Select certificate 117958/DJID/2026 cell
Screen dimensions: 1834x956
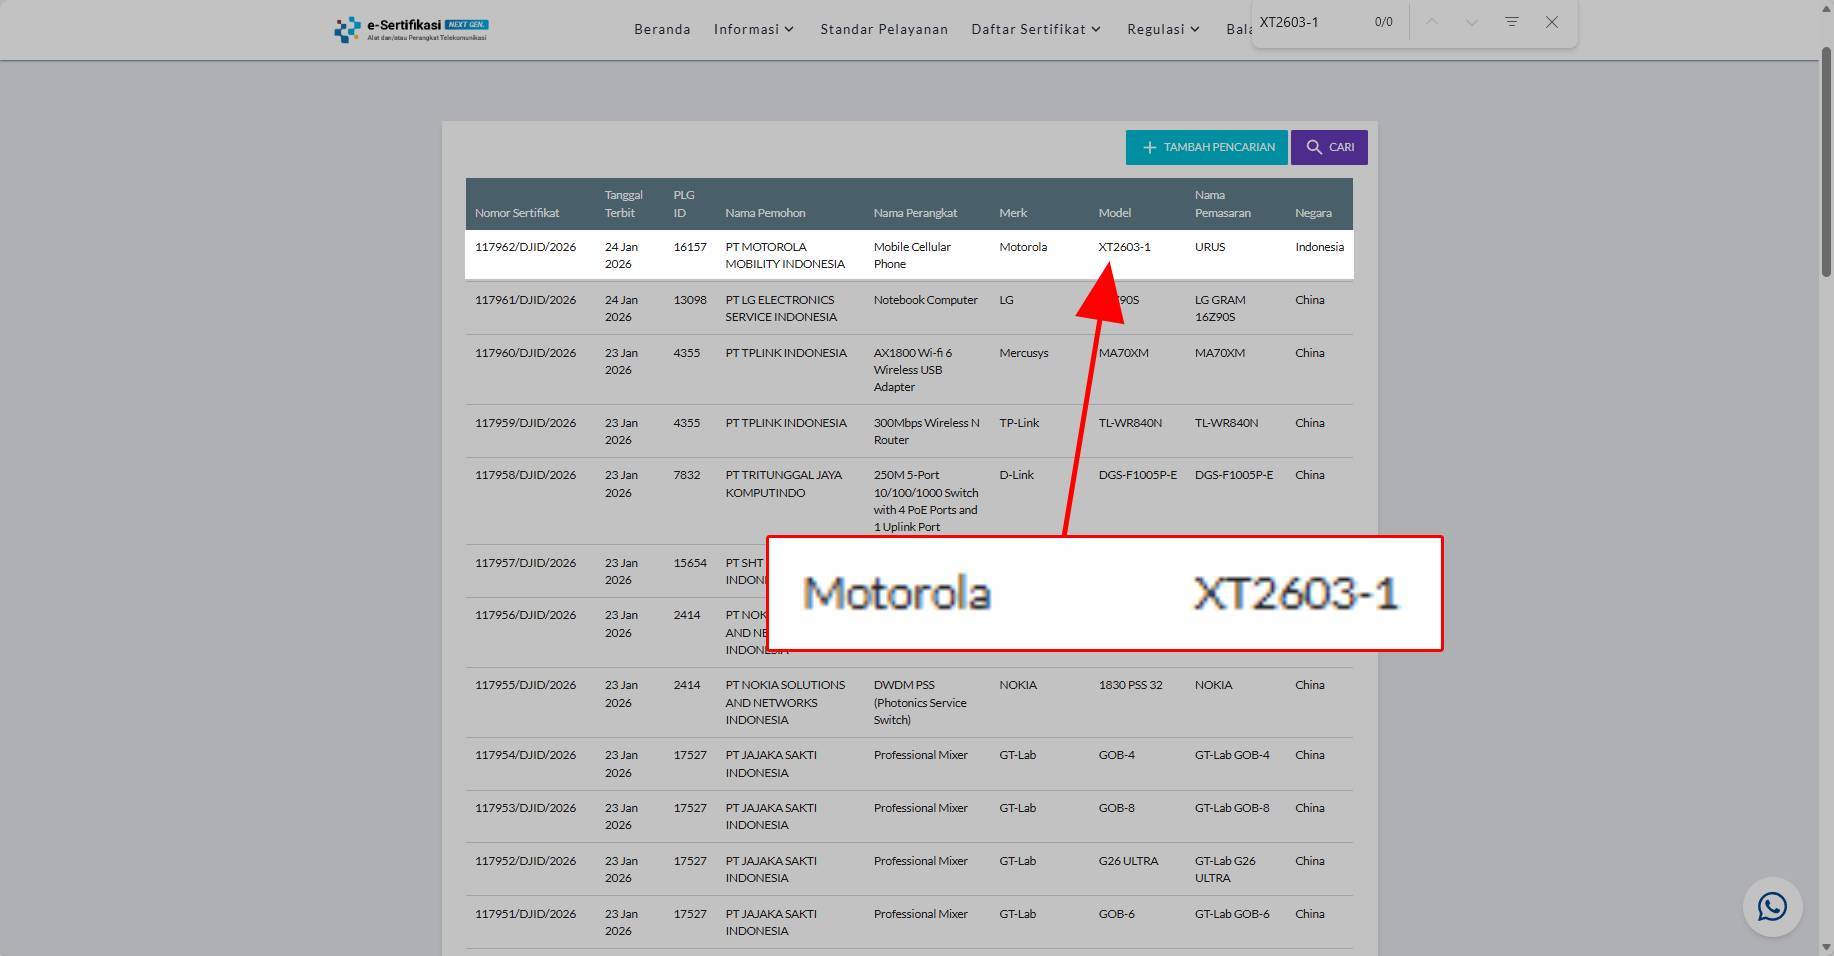(x=525, y=475)
